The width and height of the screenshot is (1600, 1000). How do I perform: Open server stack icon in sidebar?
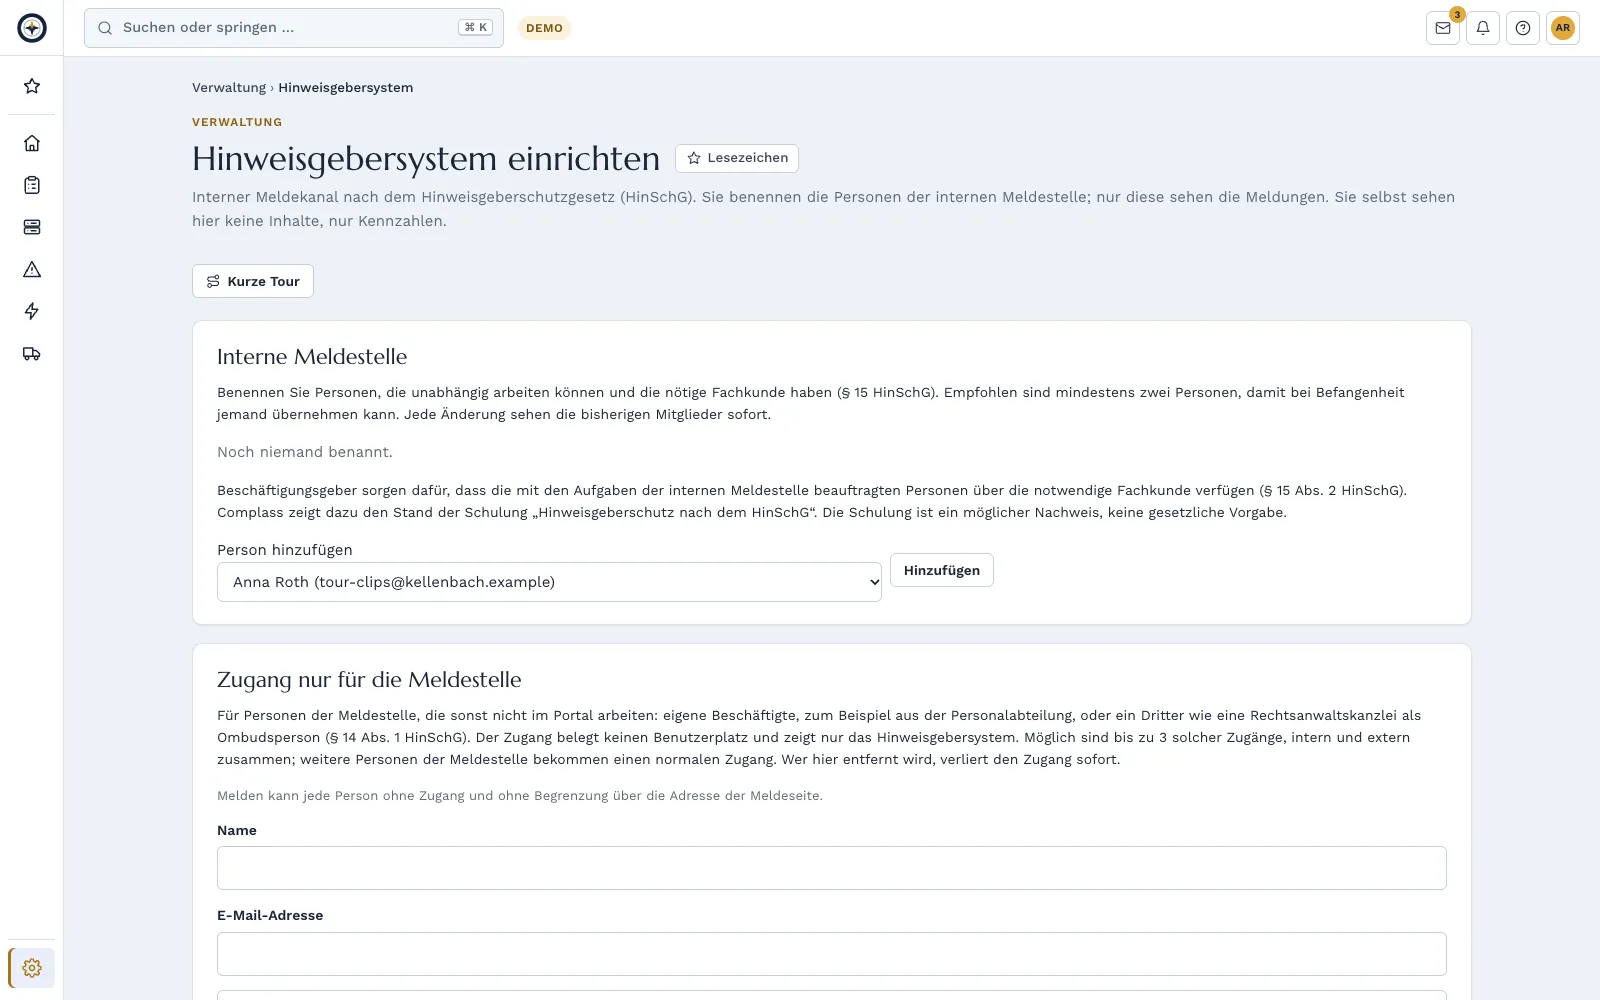click(x=32, y=227)
